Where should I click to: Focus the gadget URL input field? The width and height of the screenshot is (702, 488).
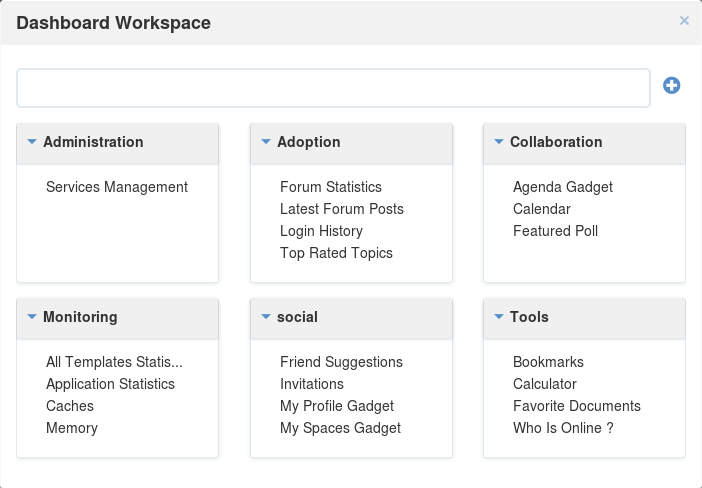(334, 88)
